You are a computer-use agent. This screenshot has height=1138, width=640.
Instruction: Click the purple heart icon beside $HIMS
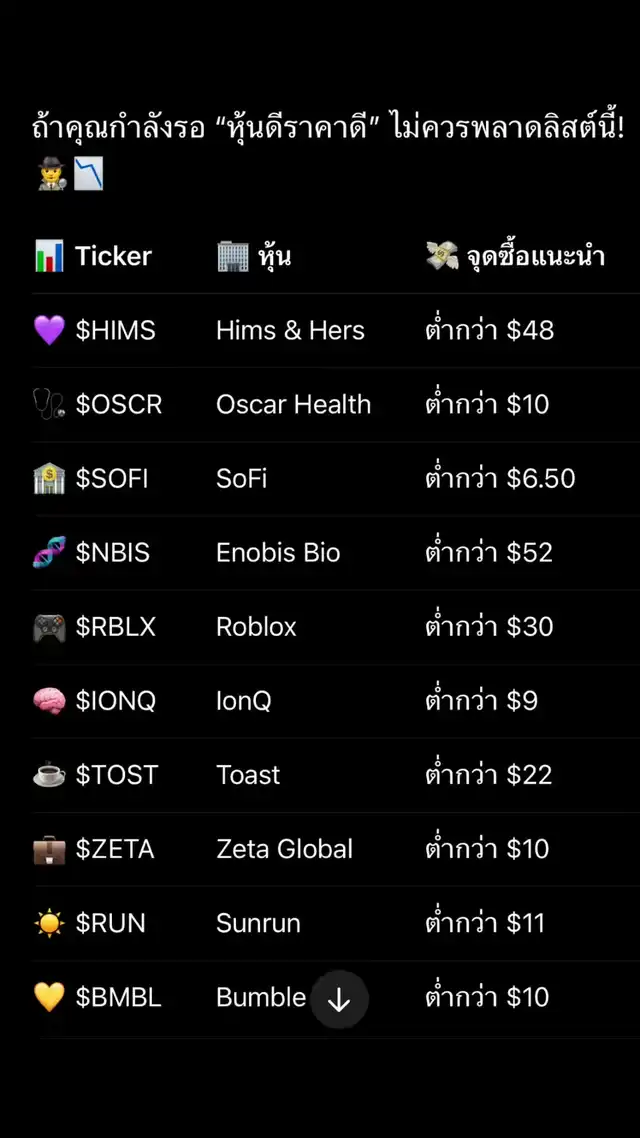(x=49, y=331)
